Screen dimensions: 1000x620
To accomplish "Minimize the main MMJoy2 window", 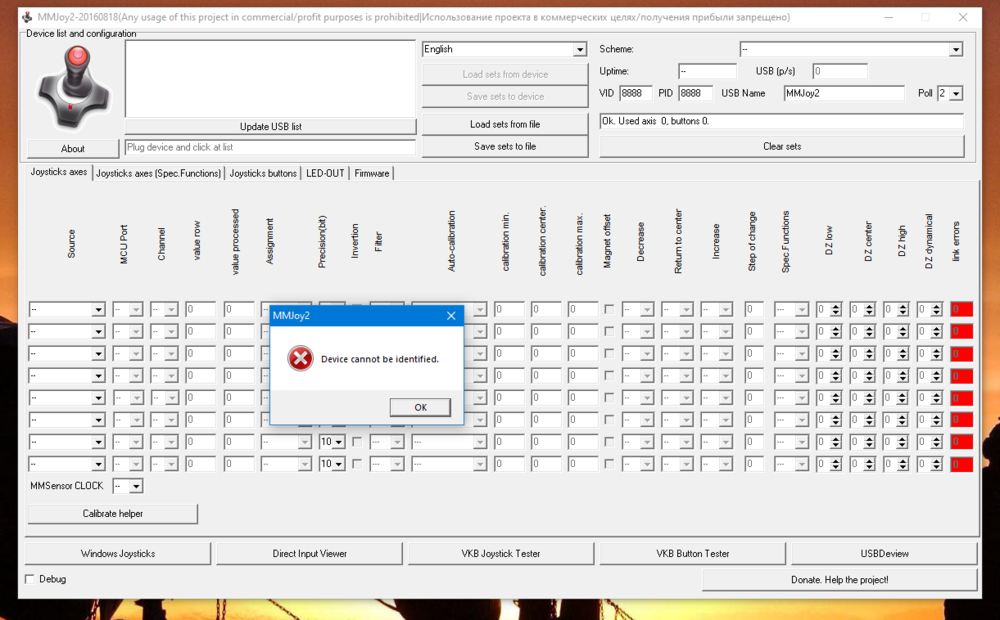I will [888, 17].
